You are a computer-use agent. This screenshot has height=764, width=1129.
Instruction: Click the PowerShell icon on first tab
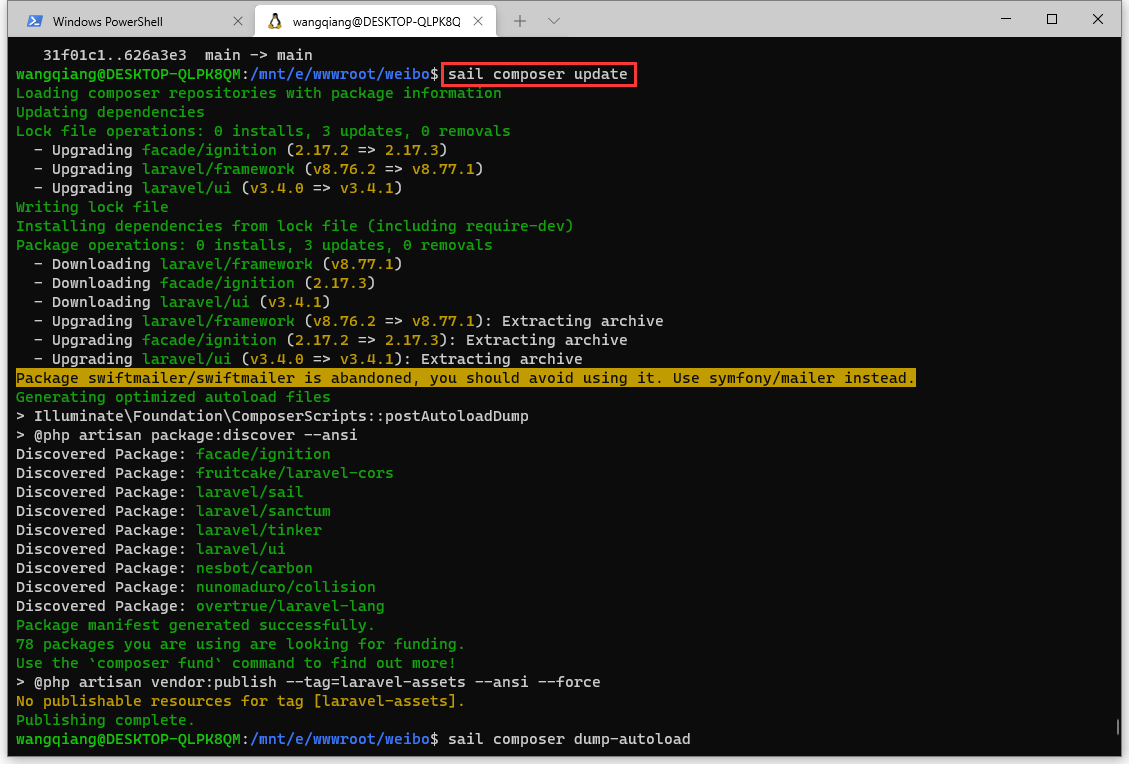pyautogui.click(x=35, y=21)
